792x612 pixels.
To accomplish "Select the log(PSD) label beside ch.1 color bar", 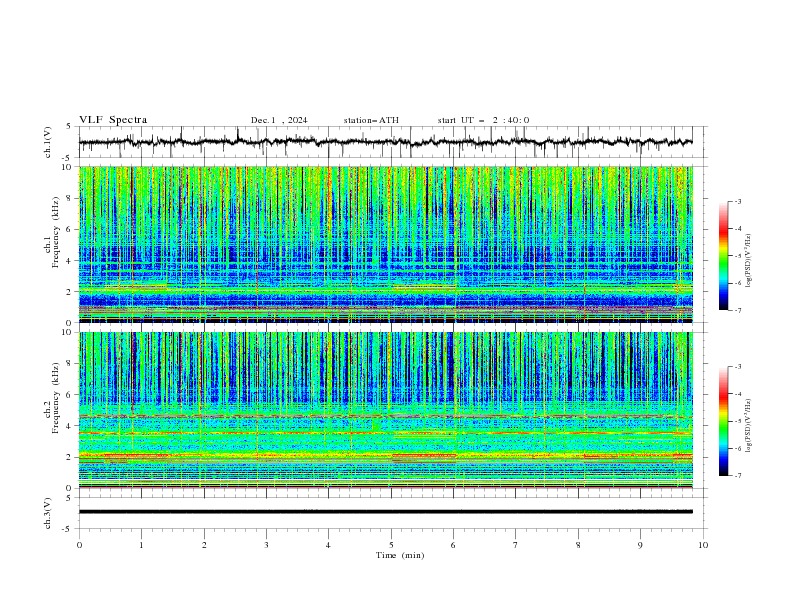I will click(x=748, y=261).
